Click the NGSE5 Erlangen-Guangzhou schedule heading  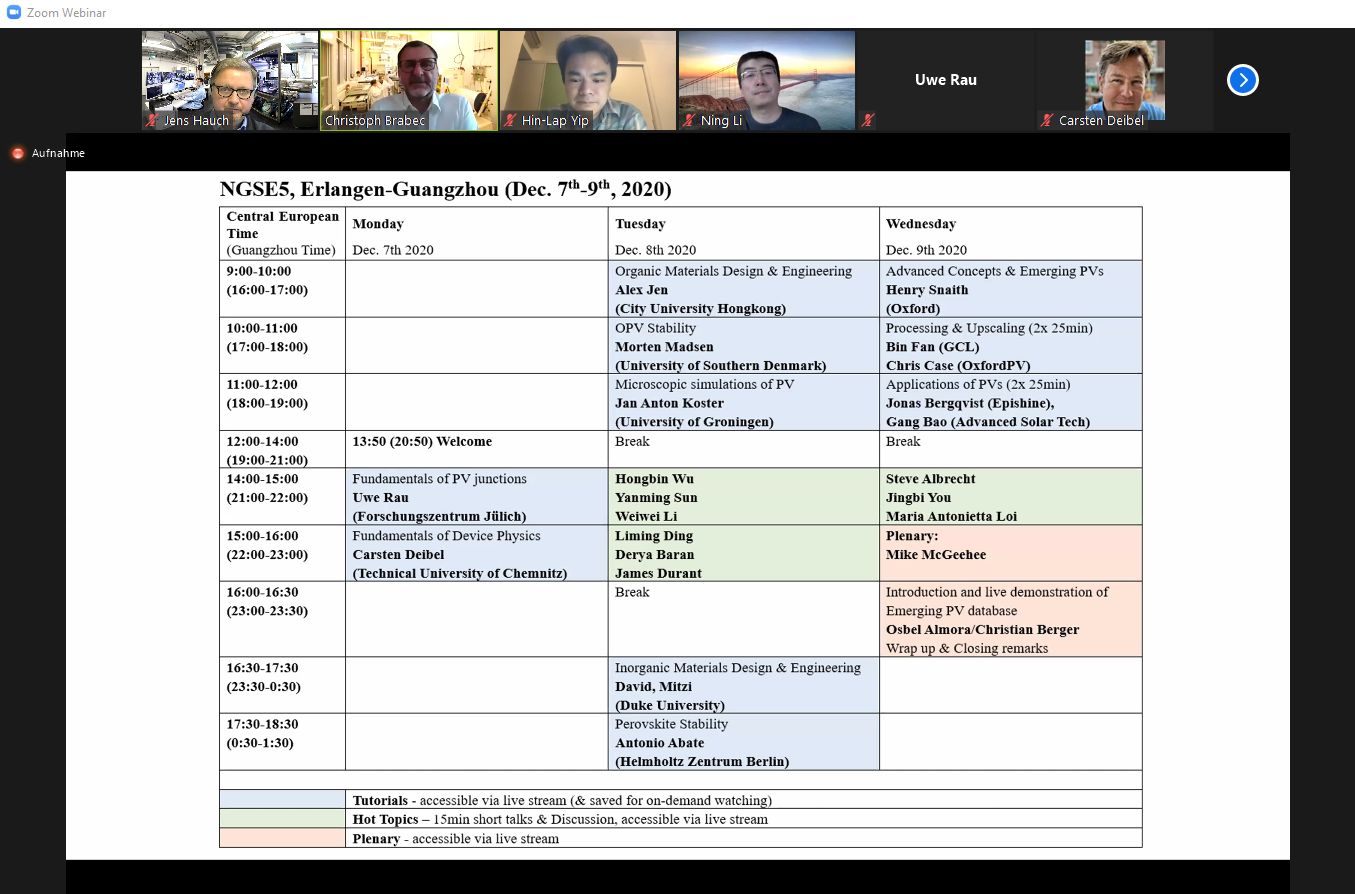[x=445, y=189]
